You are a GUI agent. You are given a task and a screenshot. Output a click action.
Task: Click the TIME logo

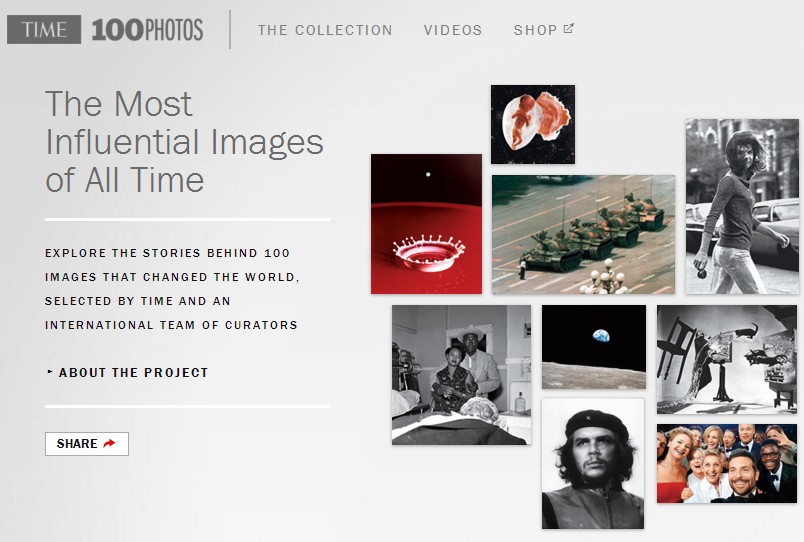(x=44, y=29)
